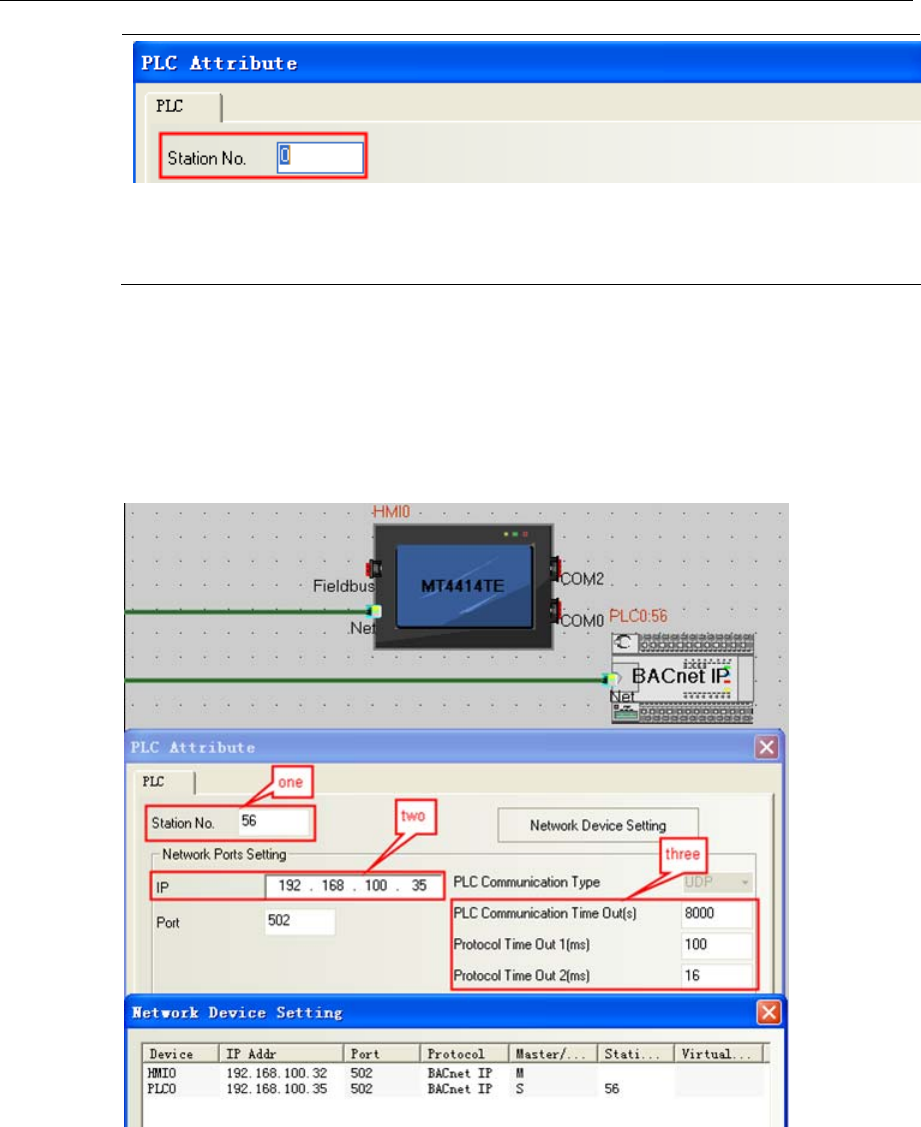The width and height of the screenshot is (921, 1127).
Task: Select the PLC0 row in device table
Action: tap(455, 1089)
